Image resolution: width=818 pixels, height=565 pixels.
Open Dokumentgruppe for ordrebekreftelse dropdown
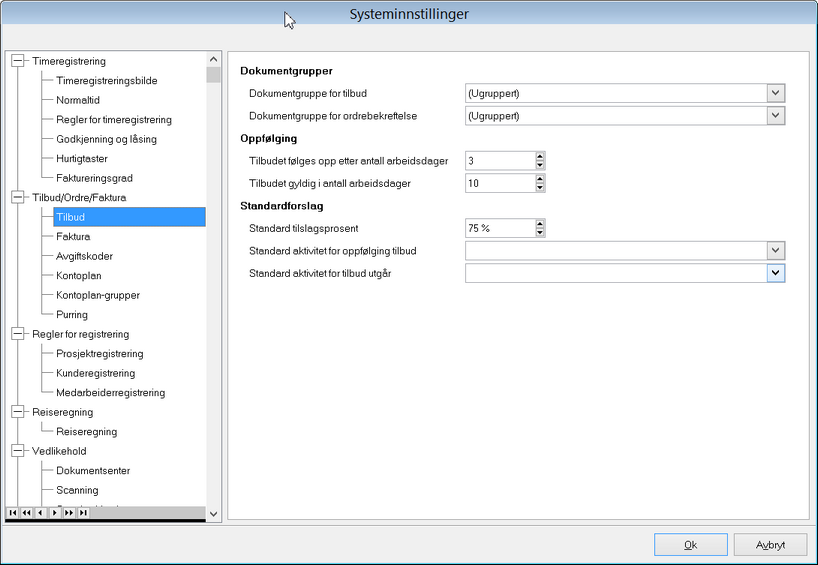pyautogui.click(x=776, y=116)
